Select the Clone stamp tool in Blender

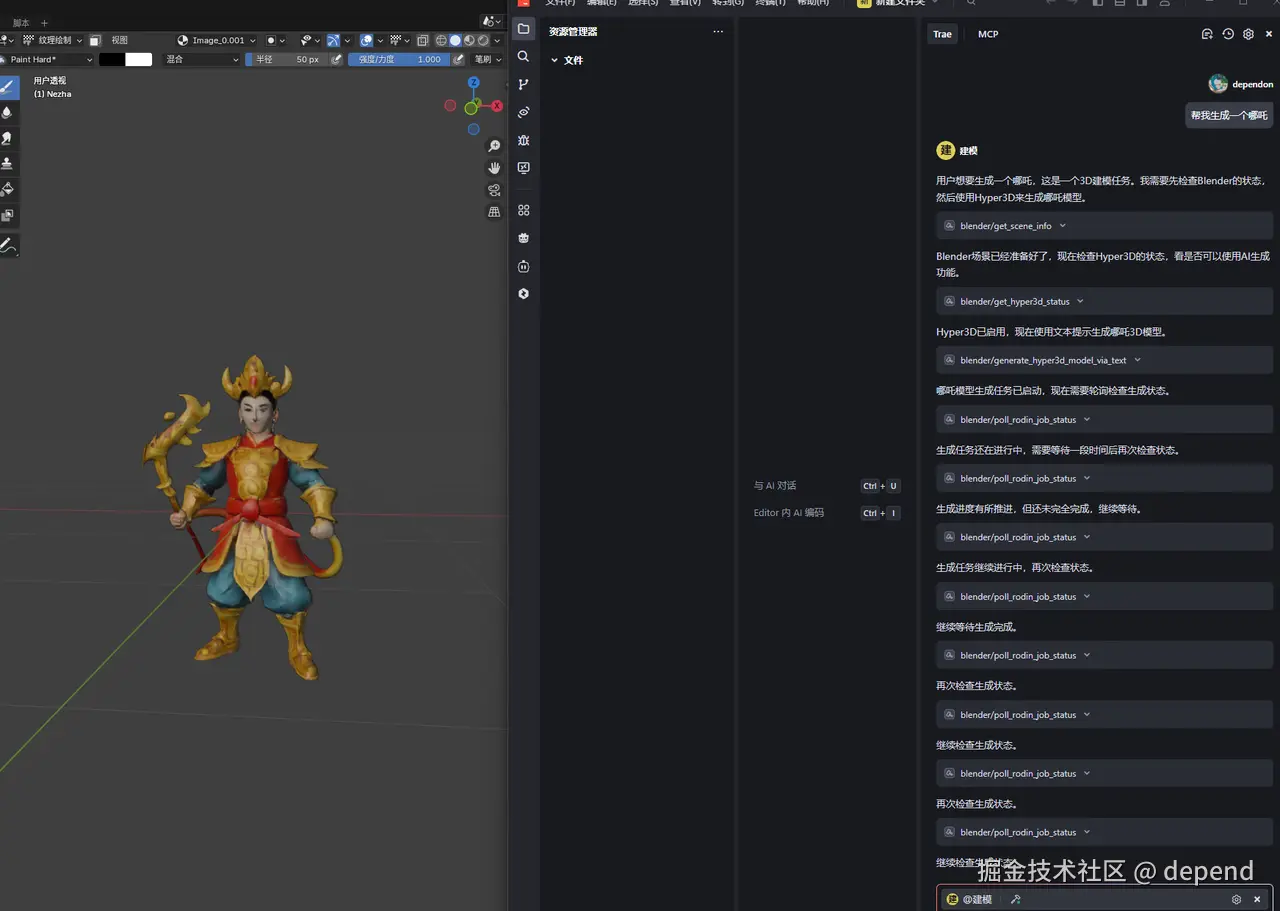click(x=8, y=163)
